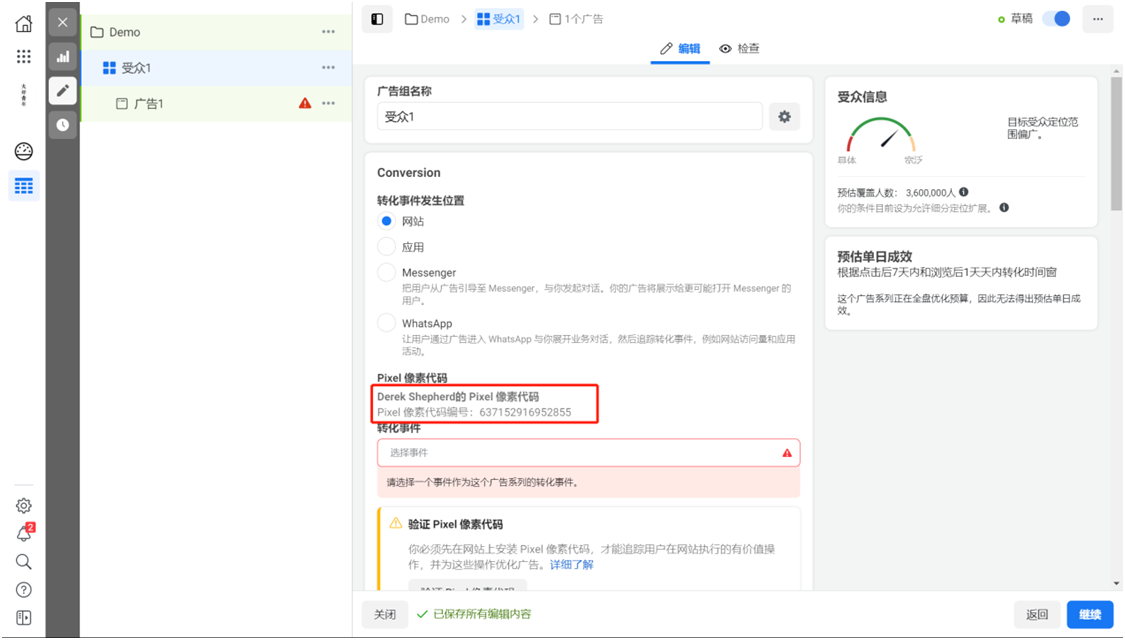Viewport: 1125px width, 640px height.
Task: Switch off the 草稿 toggle
Action: click(x=1056, y=18)
